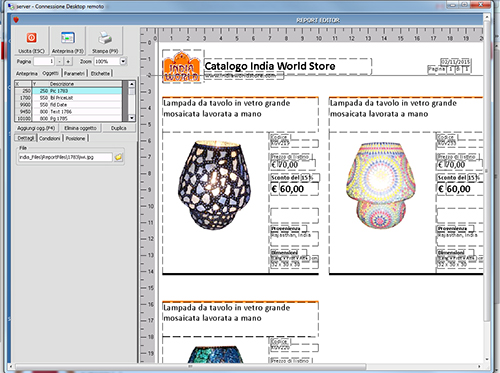Image resolution: width=500 pixels, height=373 pixels.
Task: Click the Aggiungi ogg. (F4) button
Action: point(36,128)
